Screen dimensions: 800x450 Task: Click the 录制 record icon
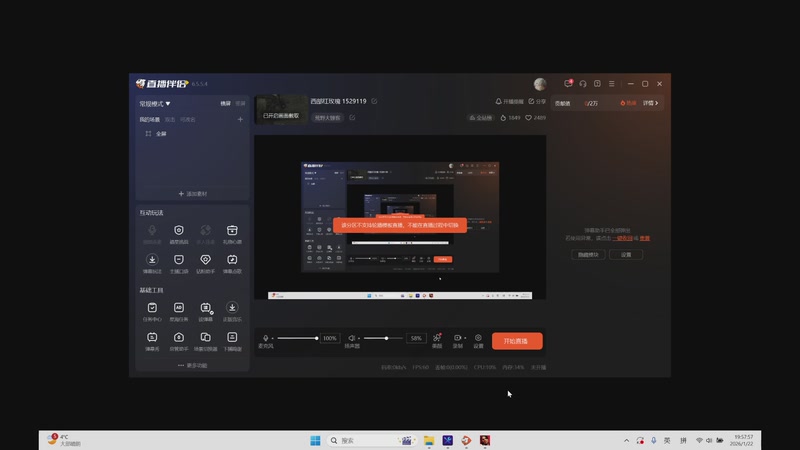pos(457,338)
